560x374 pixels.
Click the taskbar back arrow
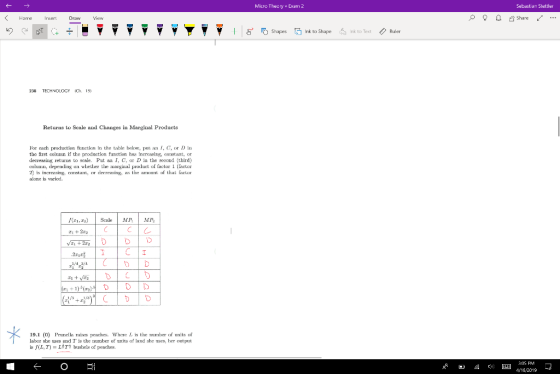click(37, 366)
